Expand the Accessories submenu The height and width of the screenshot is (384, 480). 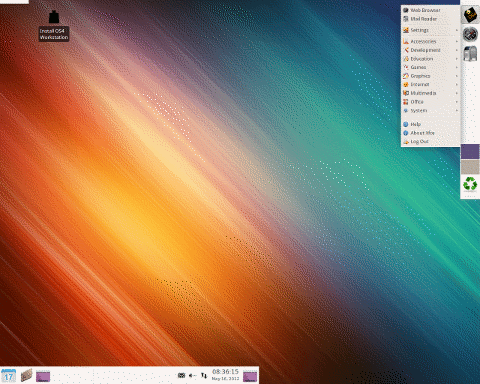click(431, 41)
